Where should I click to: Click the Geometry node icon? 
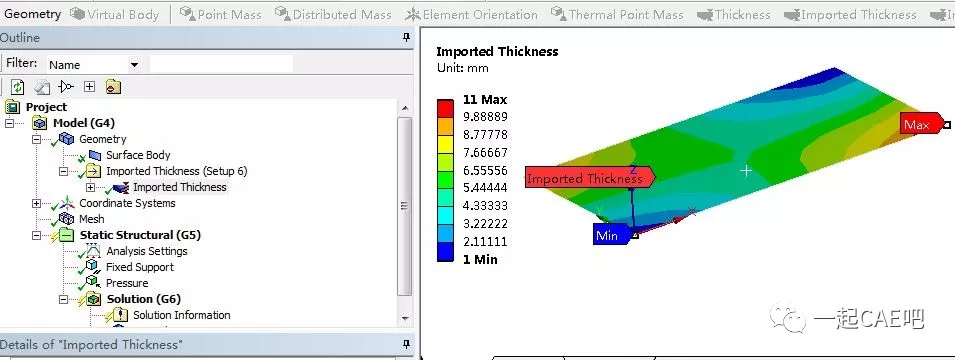[x=66, y=139]
